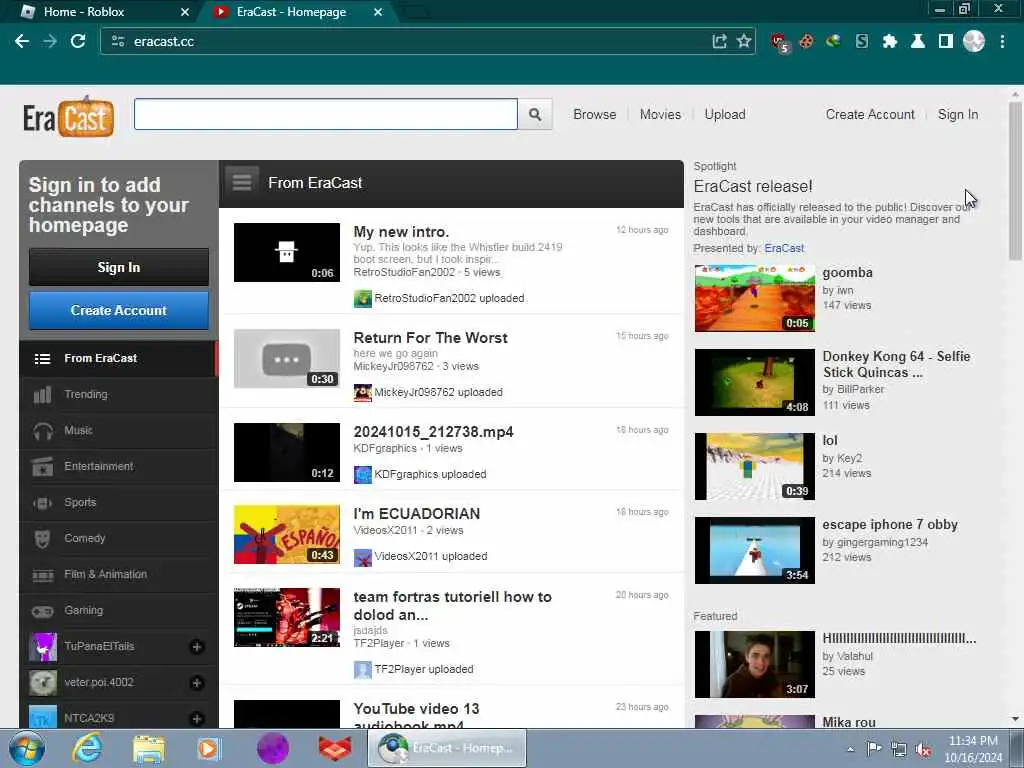This screenshot has width=1024, height=768.
Task: Click the EraCast pumpkin logo
Action: 69,118
